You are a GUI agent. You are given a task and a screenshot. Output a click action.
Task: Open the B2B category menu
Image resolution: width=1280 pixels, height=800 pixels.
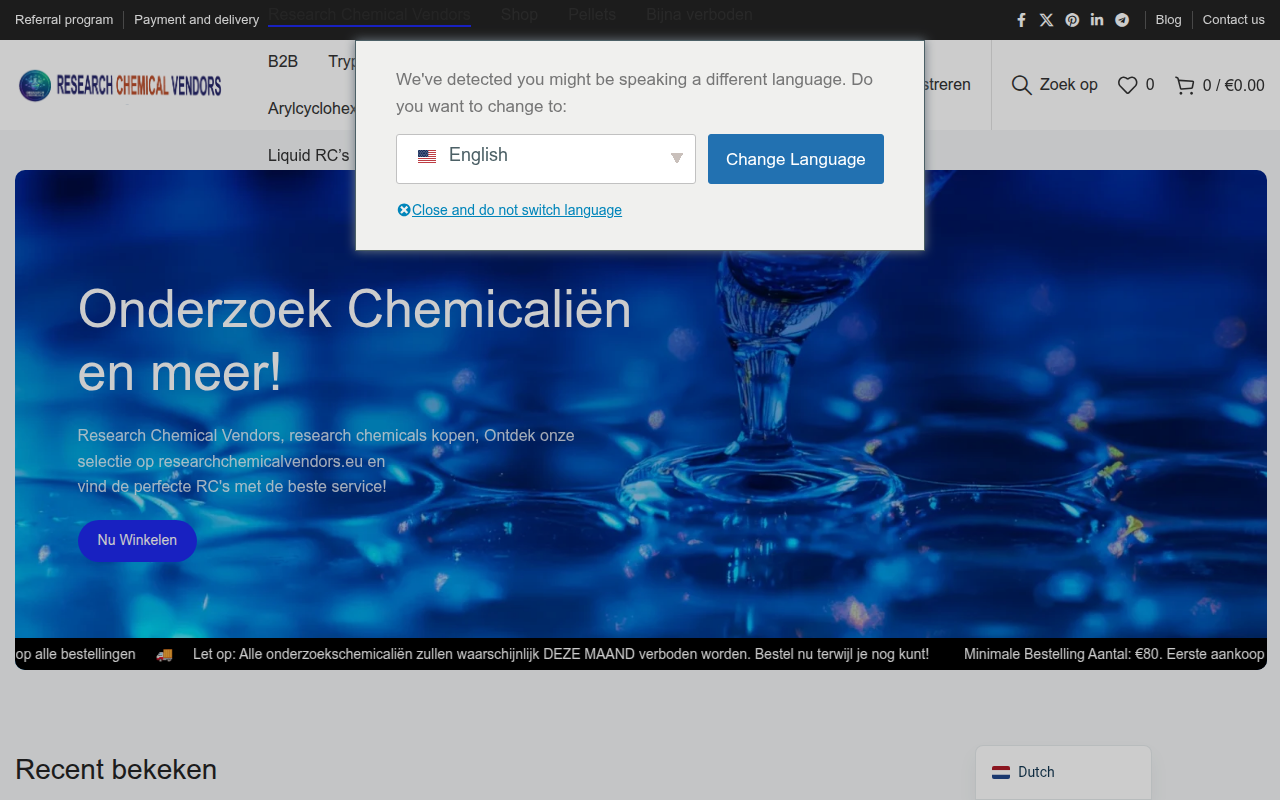(283, 62)
